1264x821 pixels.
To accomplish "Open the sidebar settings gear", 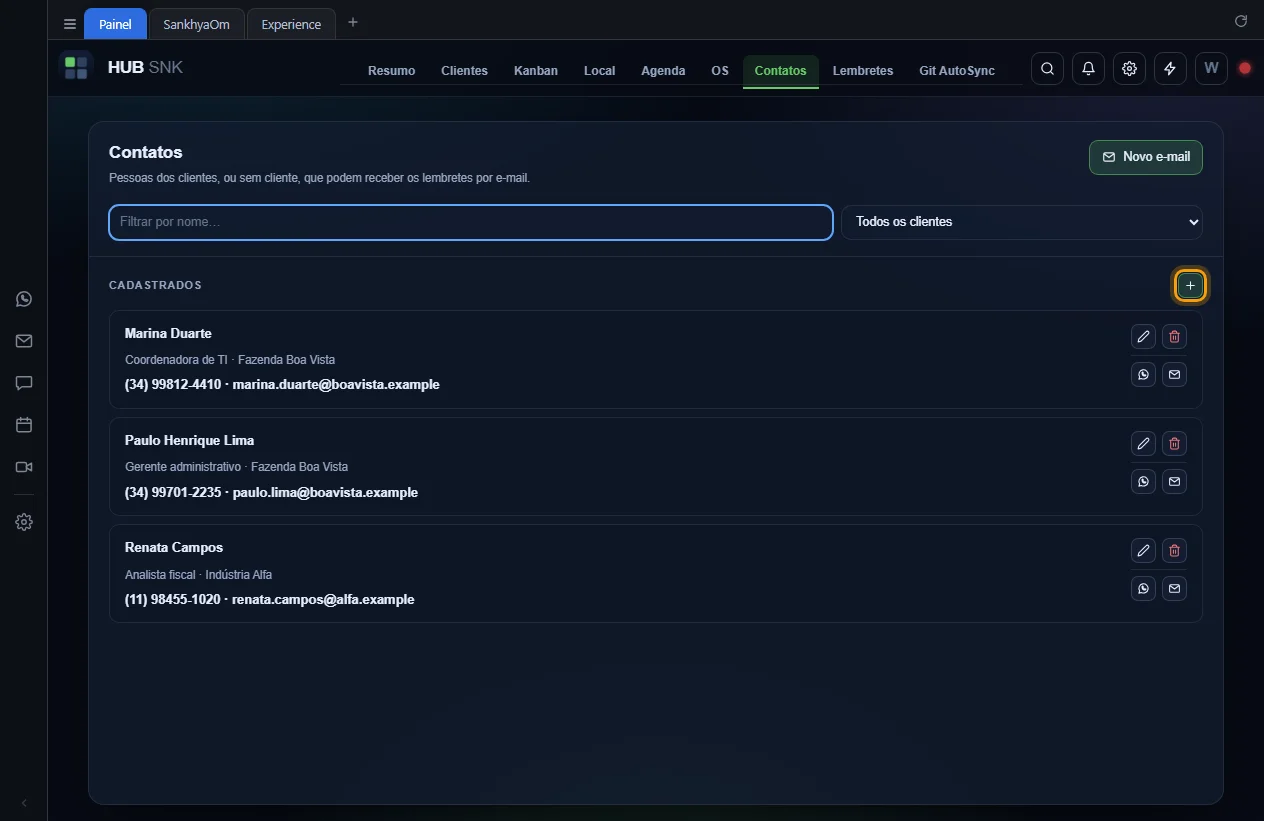I will pos(24,522).
